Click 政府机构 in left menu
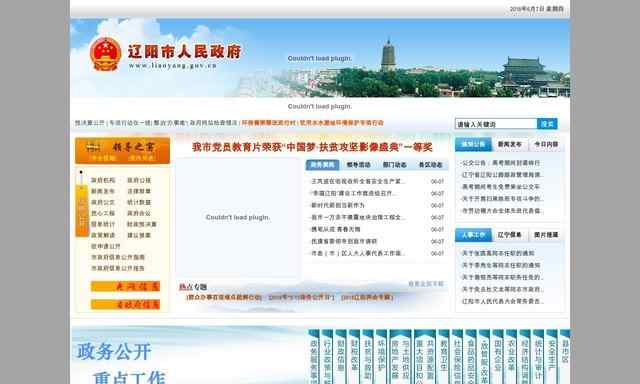The width and height of the screenshot is (640, 384). [103, 180]
